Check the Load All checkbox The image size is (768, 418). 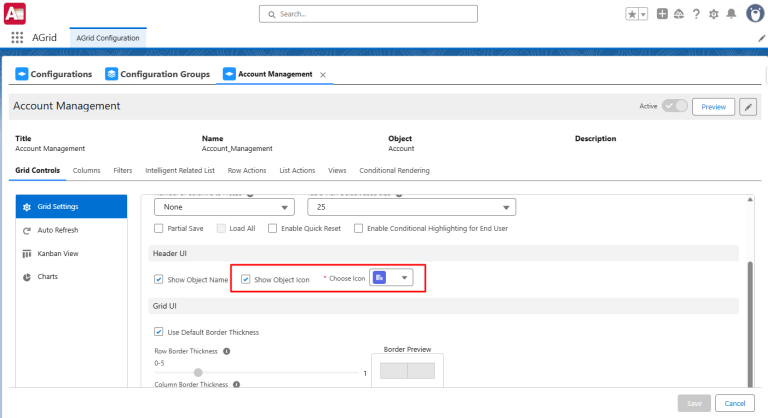[221, 228]
